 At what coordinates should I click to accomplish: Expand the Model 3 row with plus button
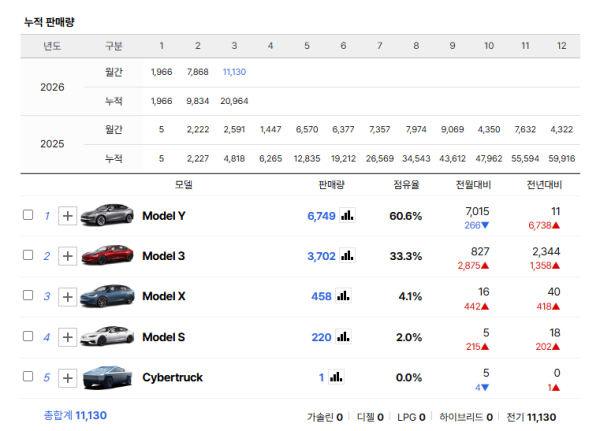coord(67,256)
